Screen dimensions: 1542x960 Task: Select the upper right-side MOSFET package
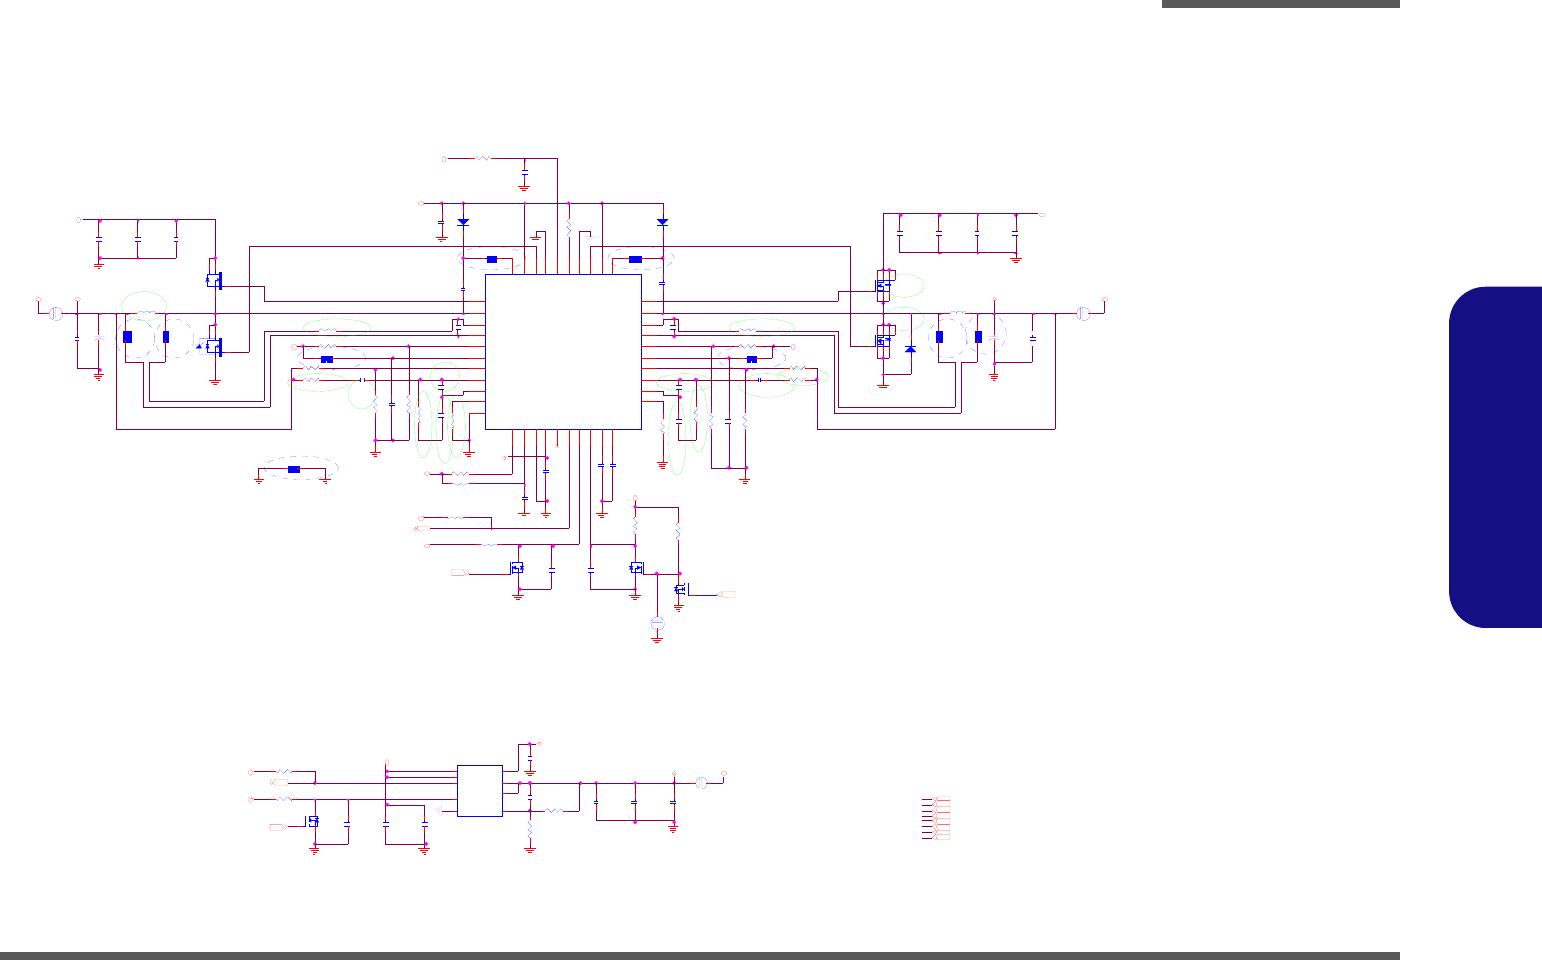pyautogui.click(x=884, y=287)
